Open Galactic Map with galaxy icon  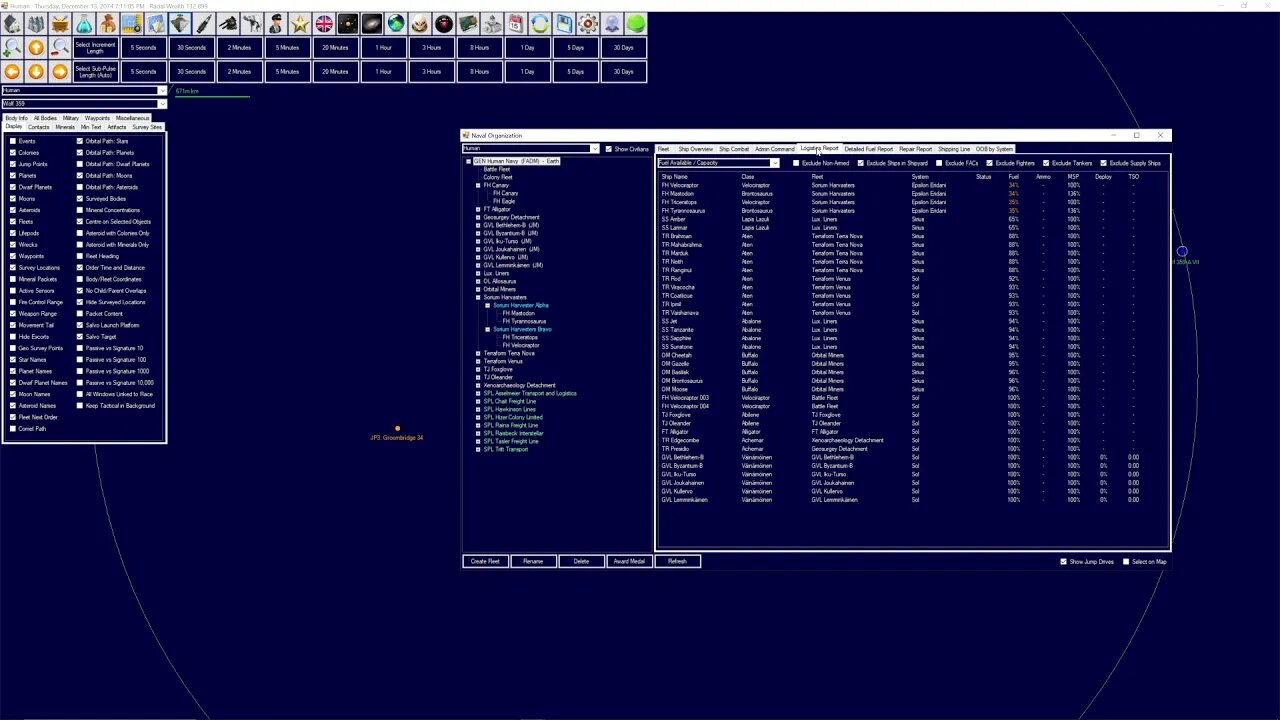point(372,23)
